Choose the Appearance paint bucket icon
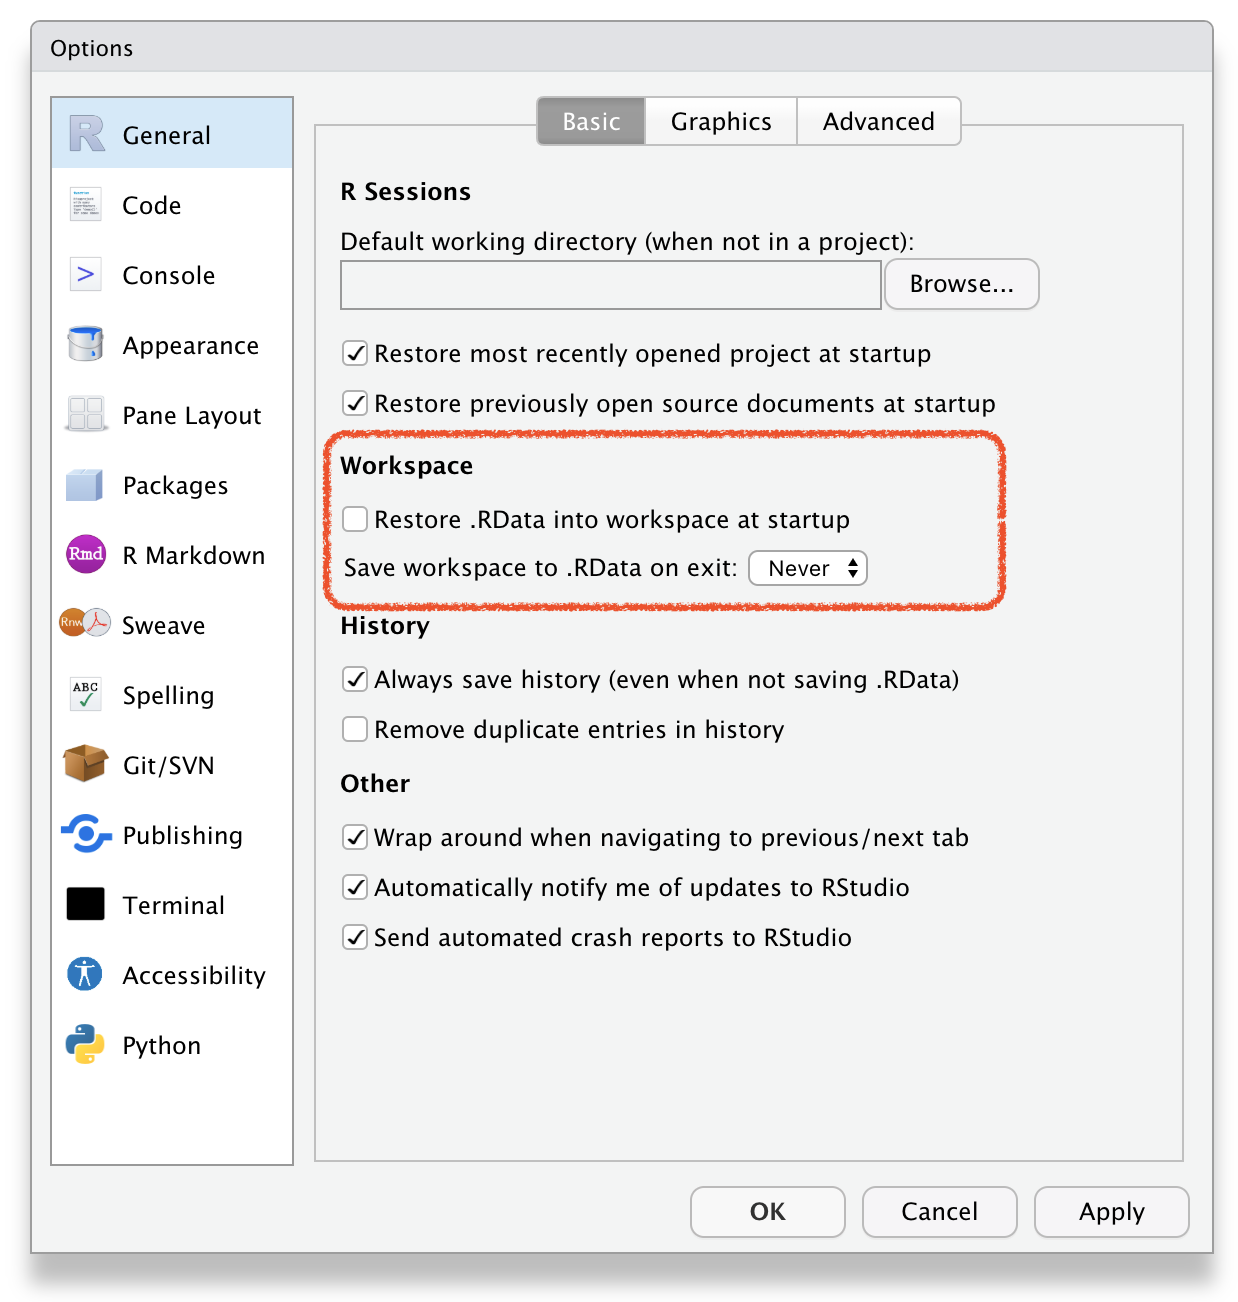This screenshot has height=1302, width=1238. point(86,344)
